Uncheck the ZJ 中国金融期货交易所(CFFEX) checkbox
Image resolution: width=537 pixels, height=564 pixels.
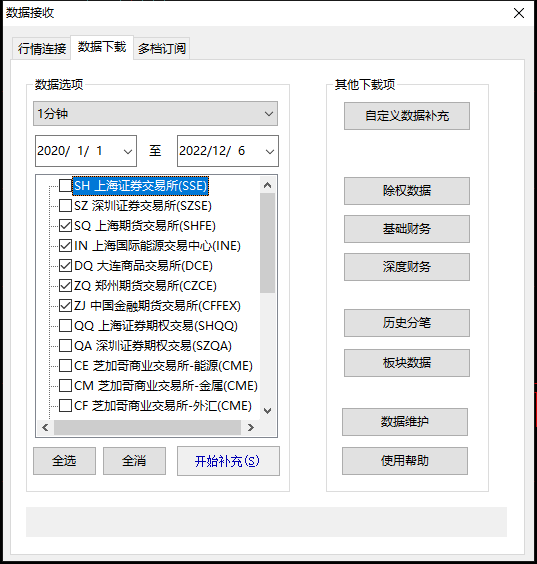pyautogui.click(x=65, y=306)
